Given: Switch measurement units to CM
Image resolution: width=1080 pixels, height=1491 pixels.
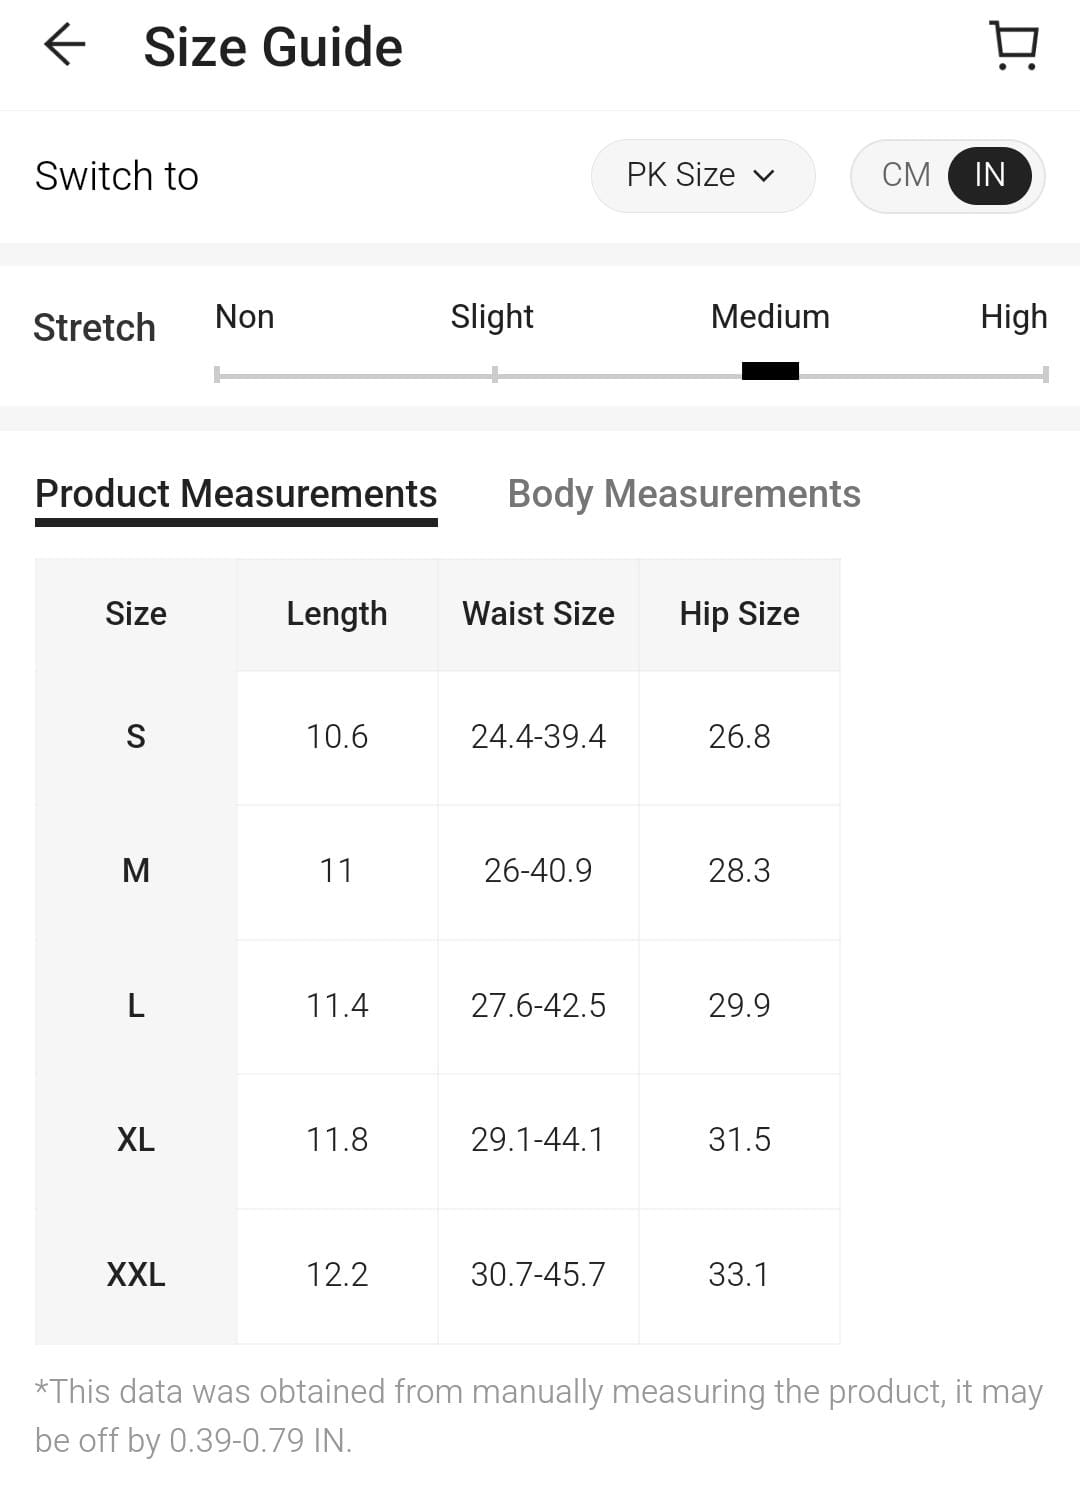Looking at the screenshot, I should coord(905,175).
